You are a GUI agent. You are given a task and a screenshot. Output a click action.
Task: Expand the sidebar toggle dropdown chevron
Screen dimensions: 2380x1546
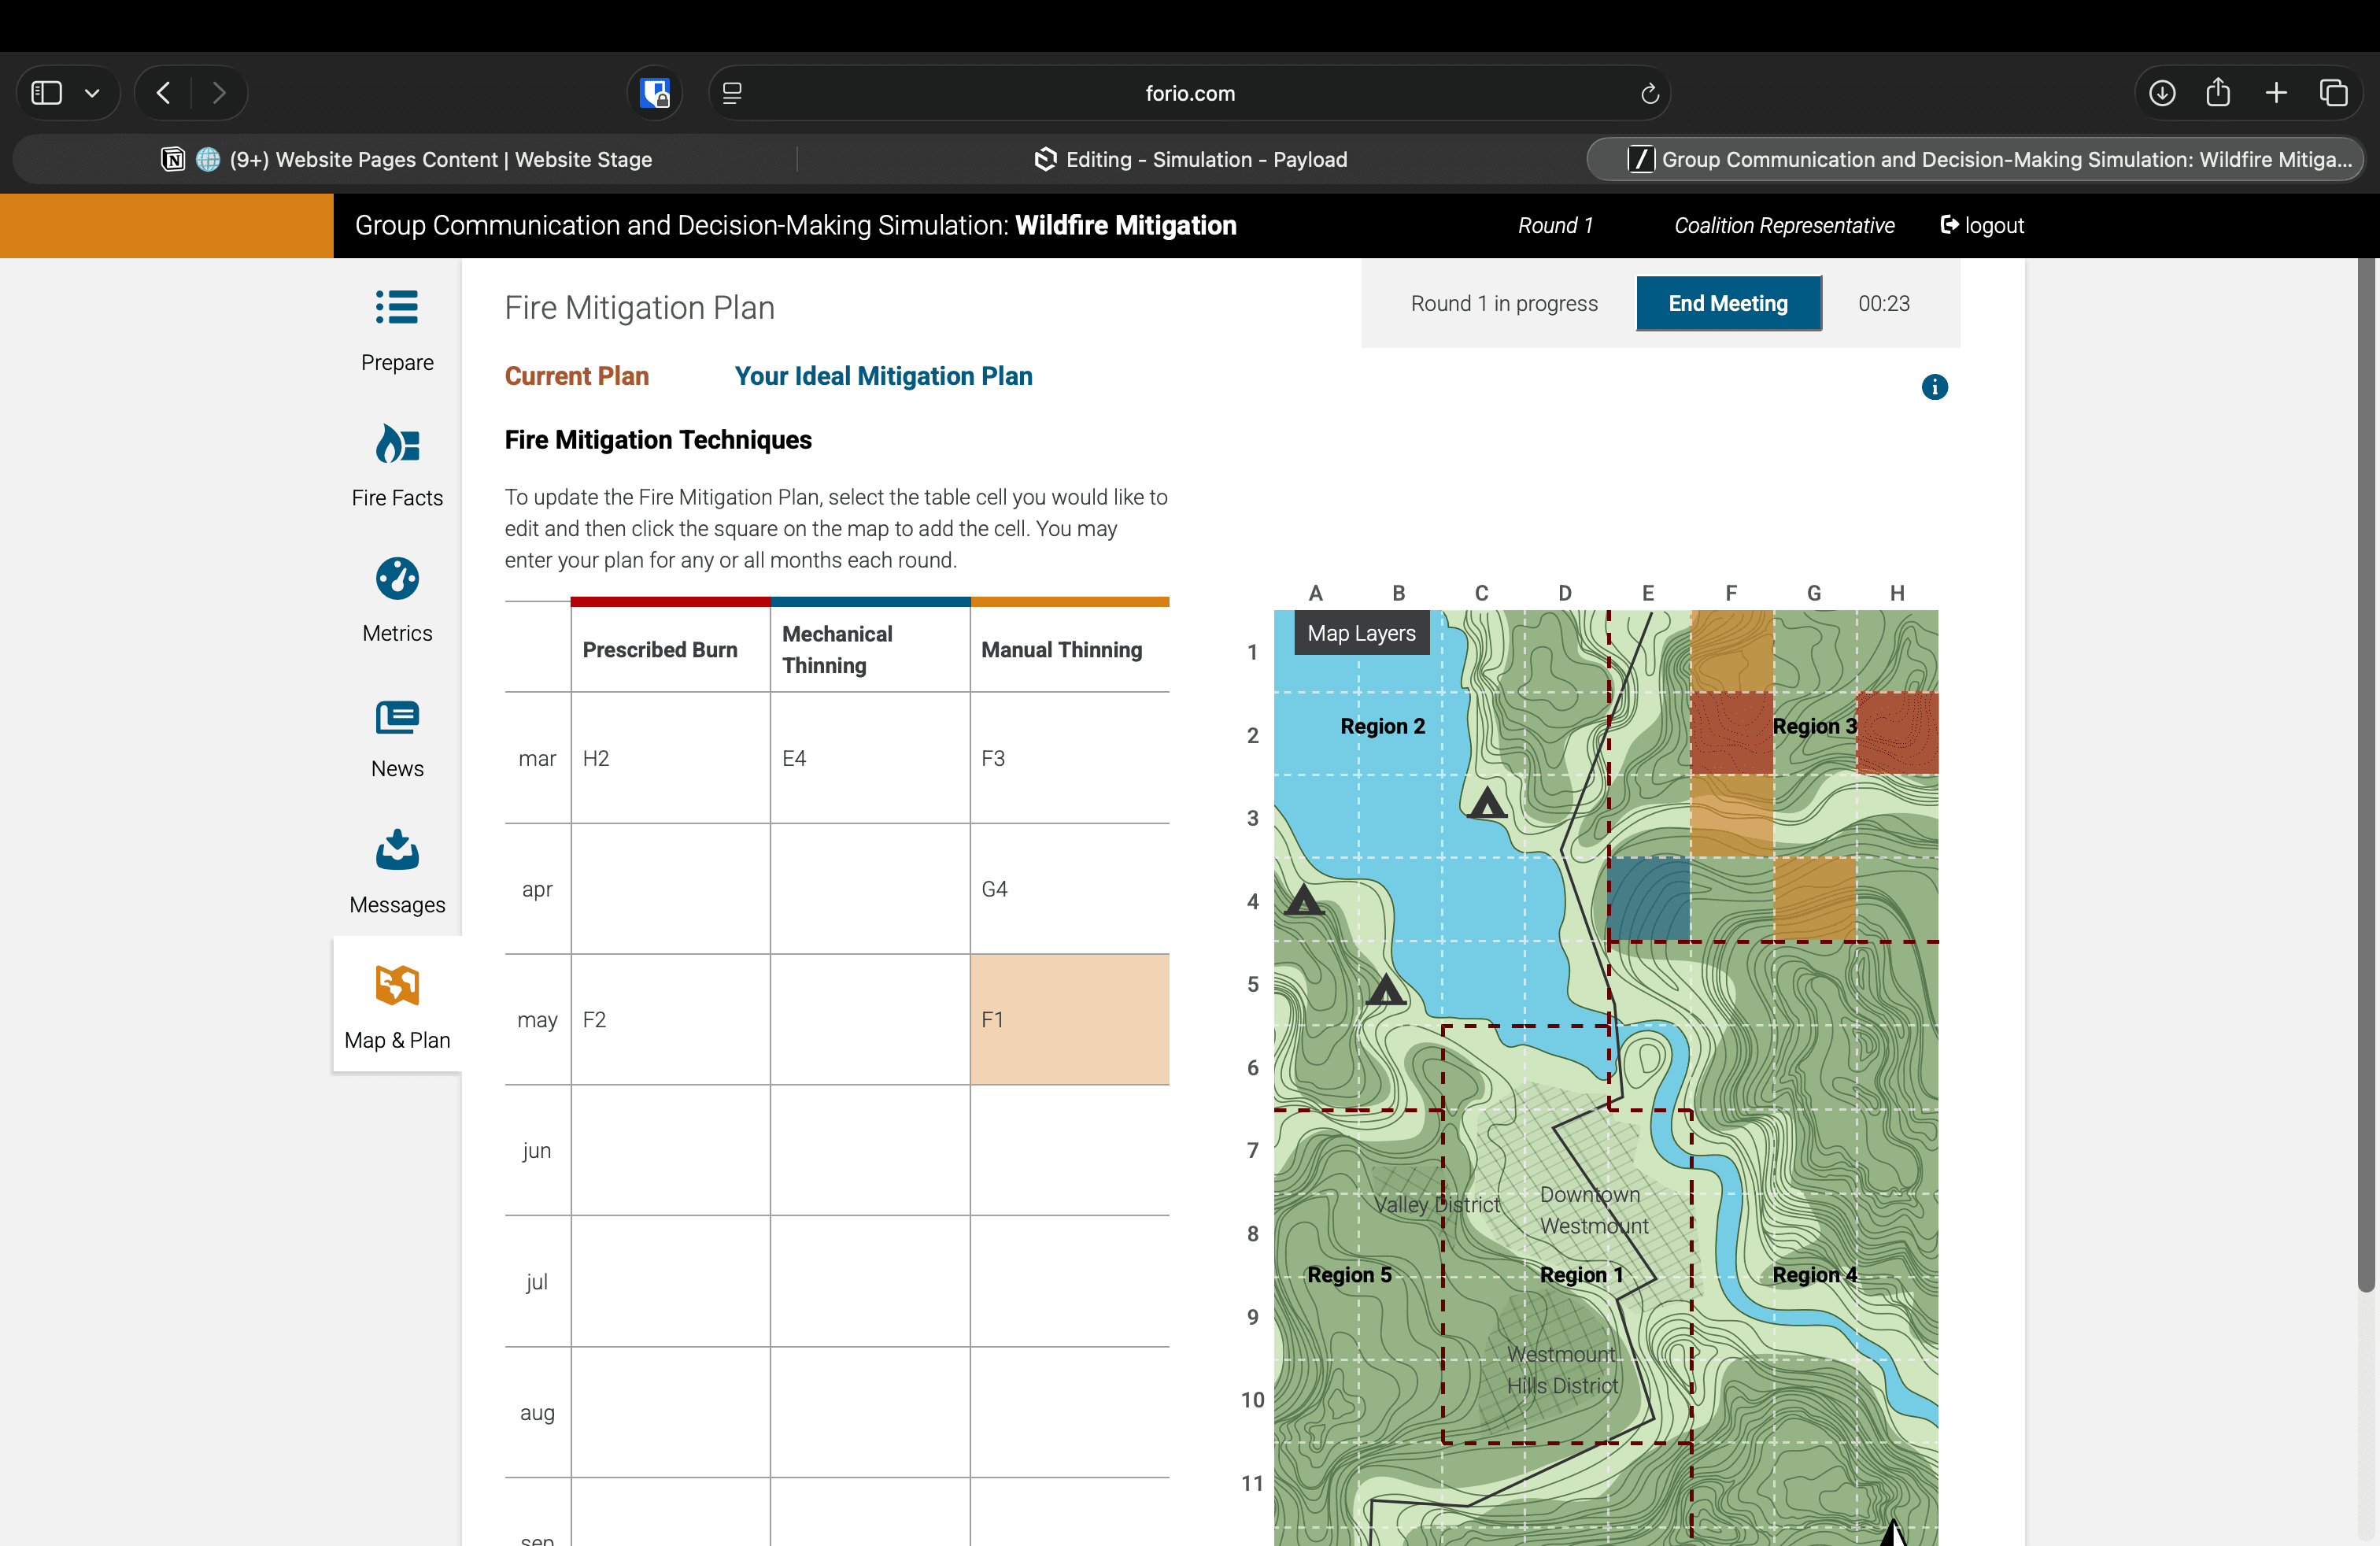[x=92, y=94]
